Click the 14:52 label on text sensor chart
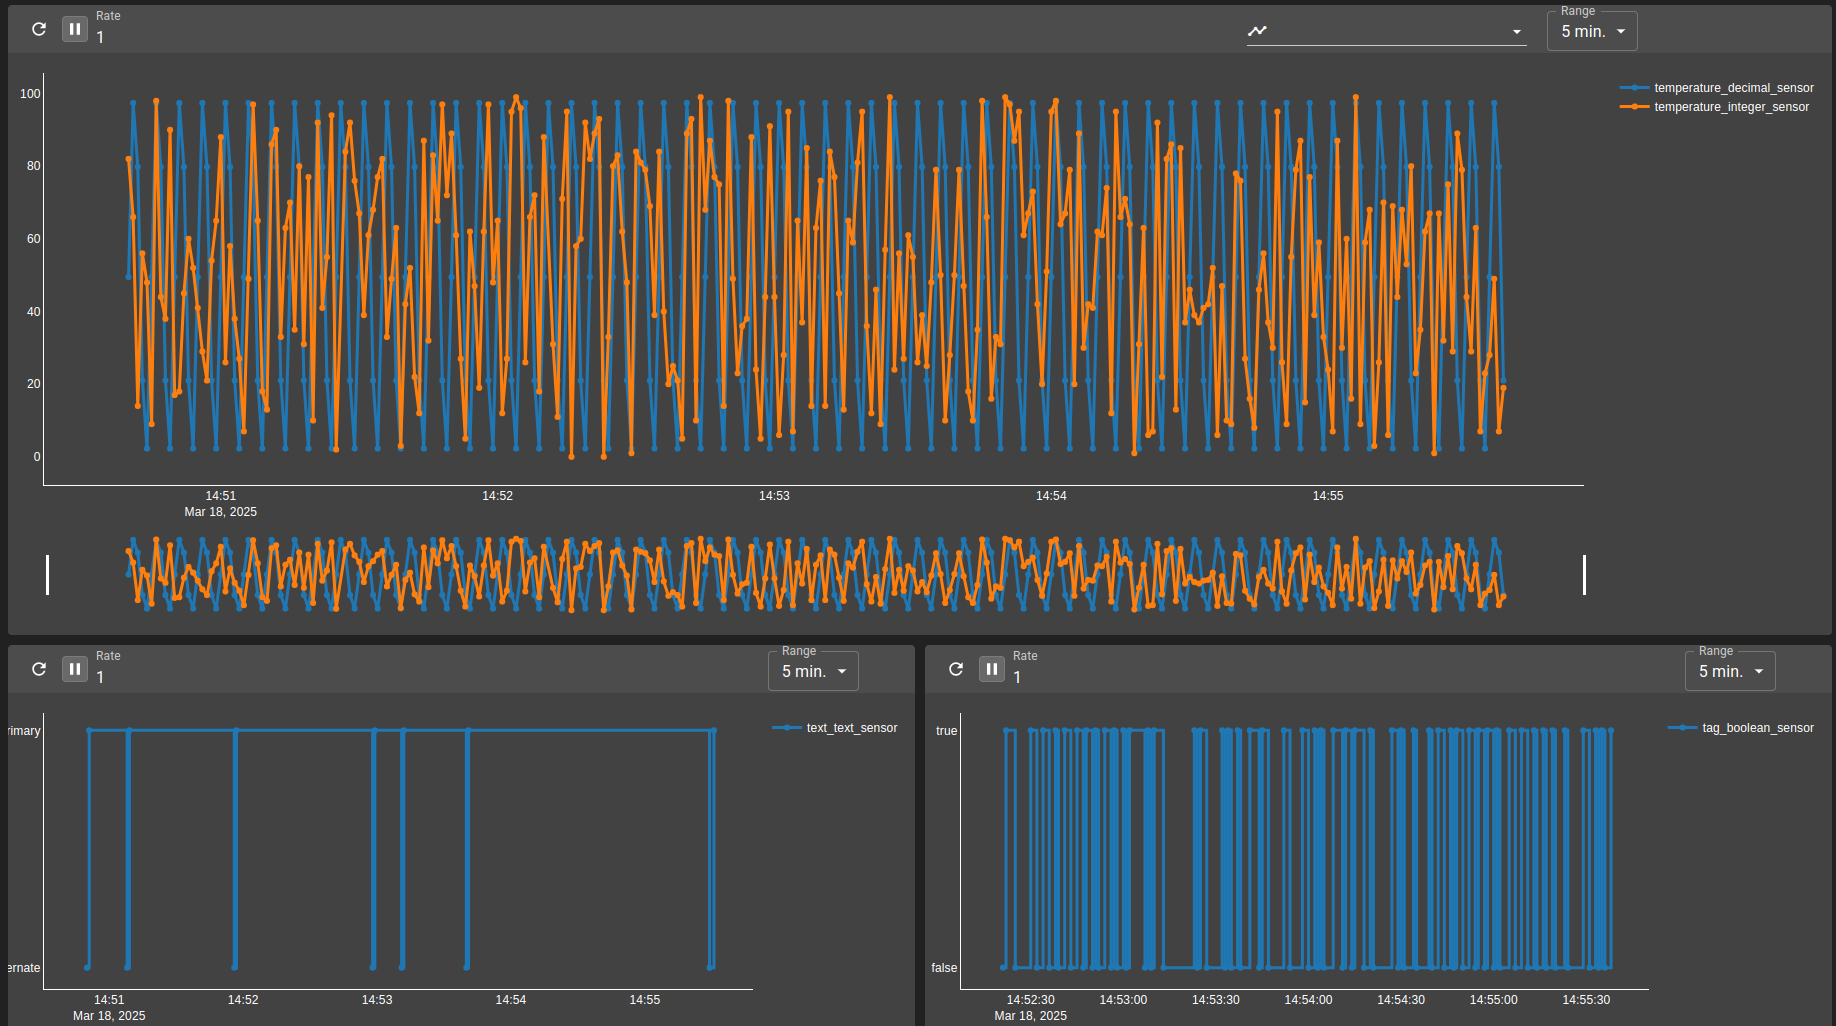This screenshot has height=1026, width=1836. [x=243, y=1000]
